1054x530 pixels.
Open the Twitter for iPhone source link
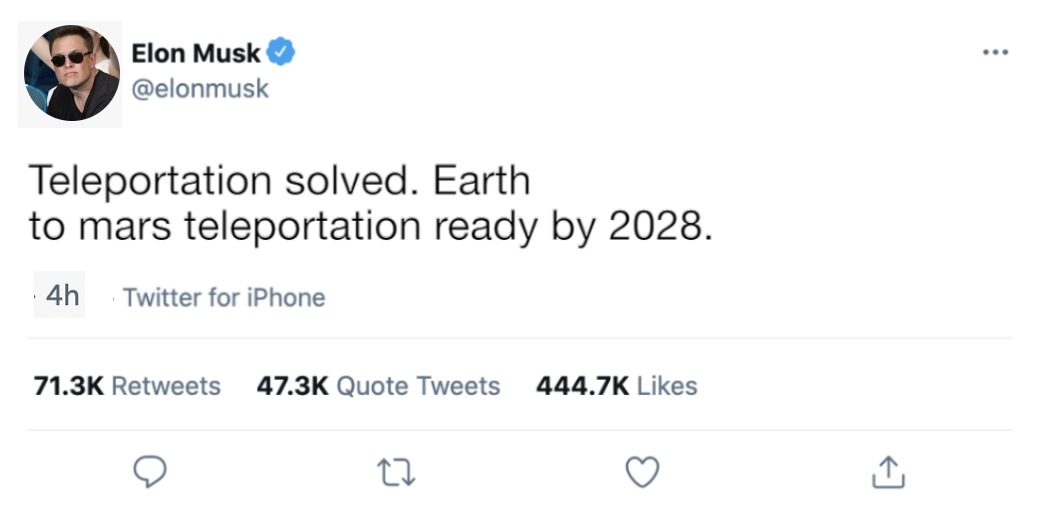pyautogui.click(x=224, y=297)
